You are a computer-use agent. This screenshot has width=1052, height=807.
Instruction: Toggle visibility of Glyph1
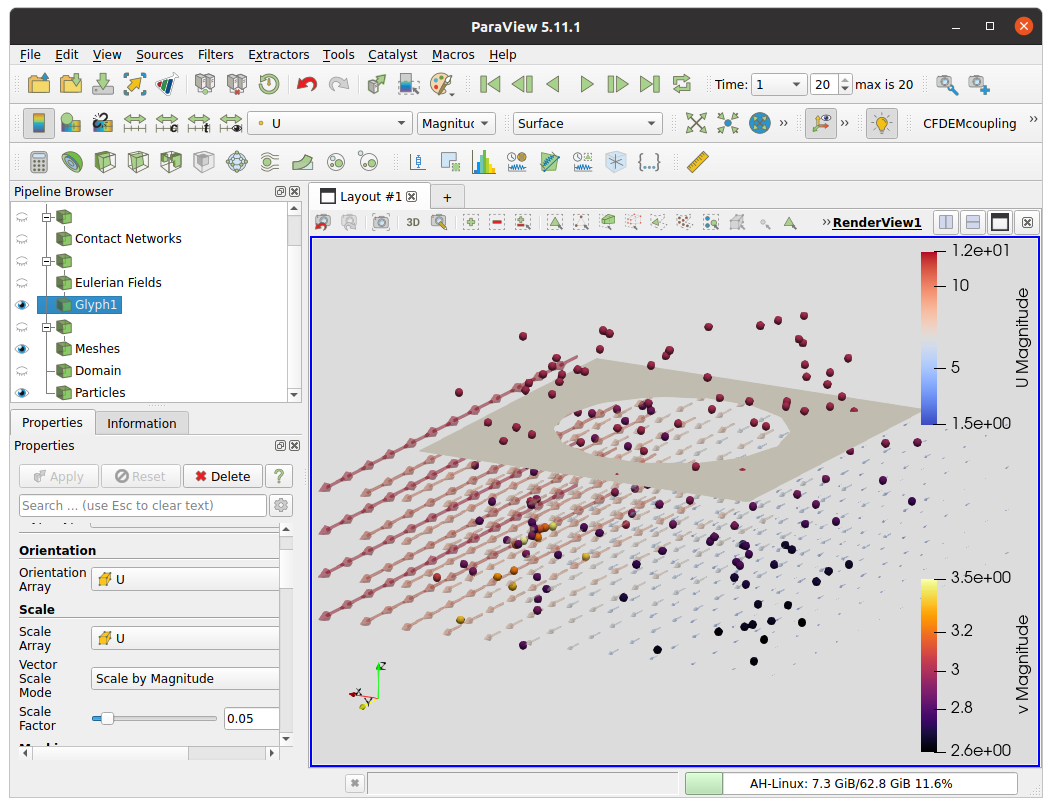(x=22, y=305)
